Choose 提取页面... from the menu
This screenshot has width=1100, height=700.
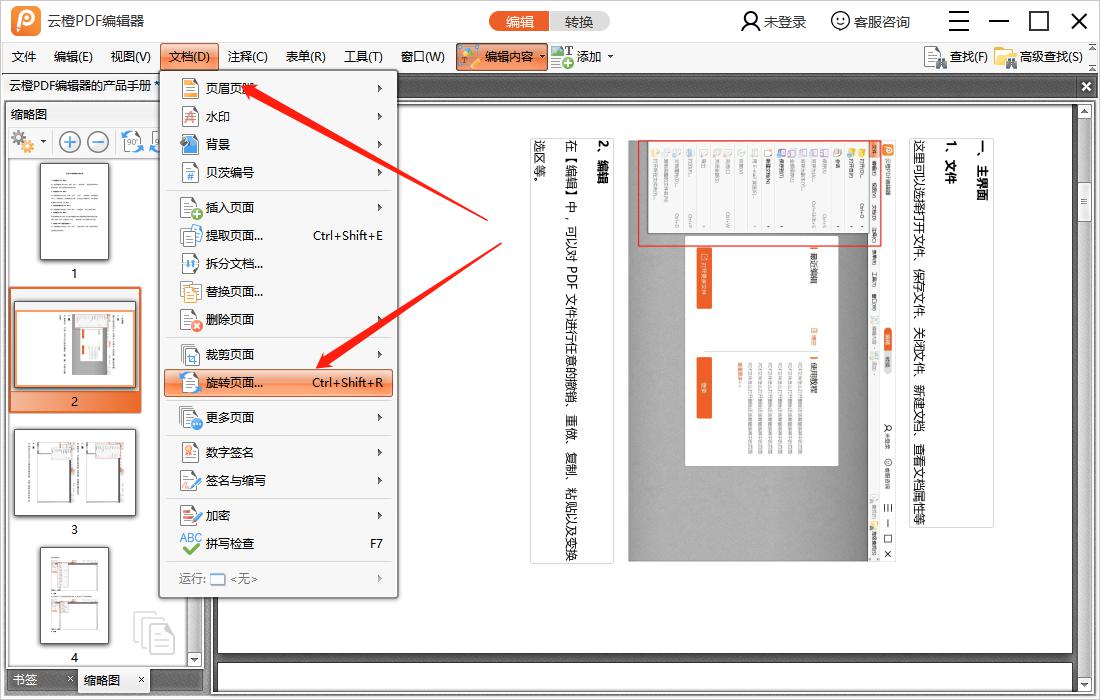pyautogui.click(x=279, y=236)
